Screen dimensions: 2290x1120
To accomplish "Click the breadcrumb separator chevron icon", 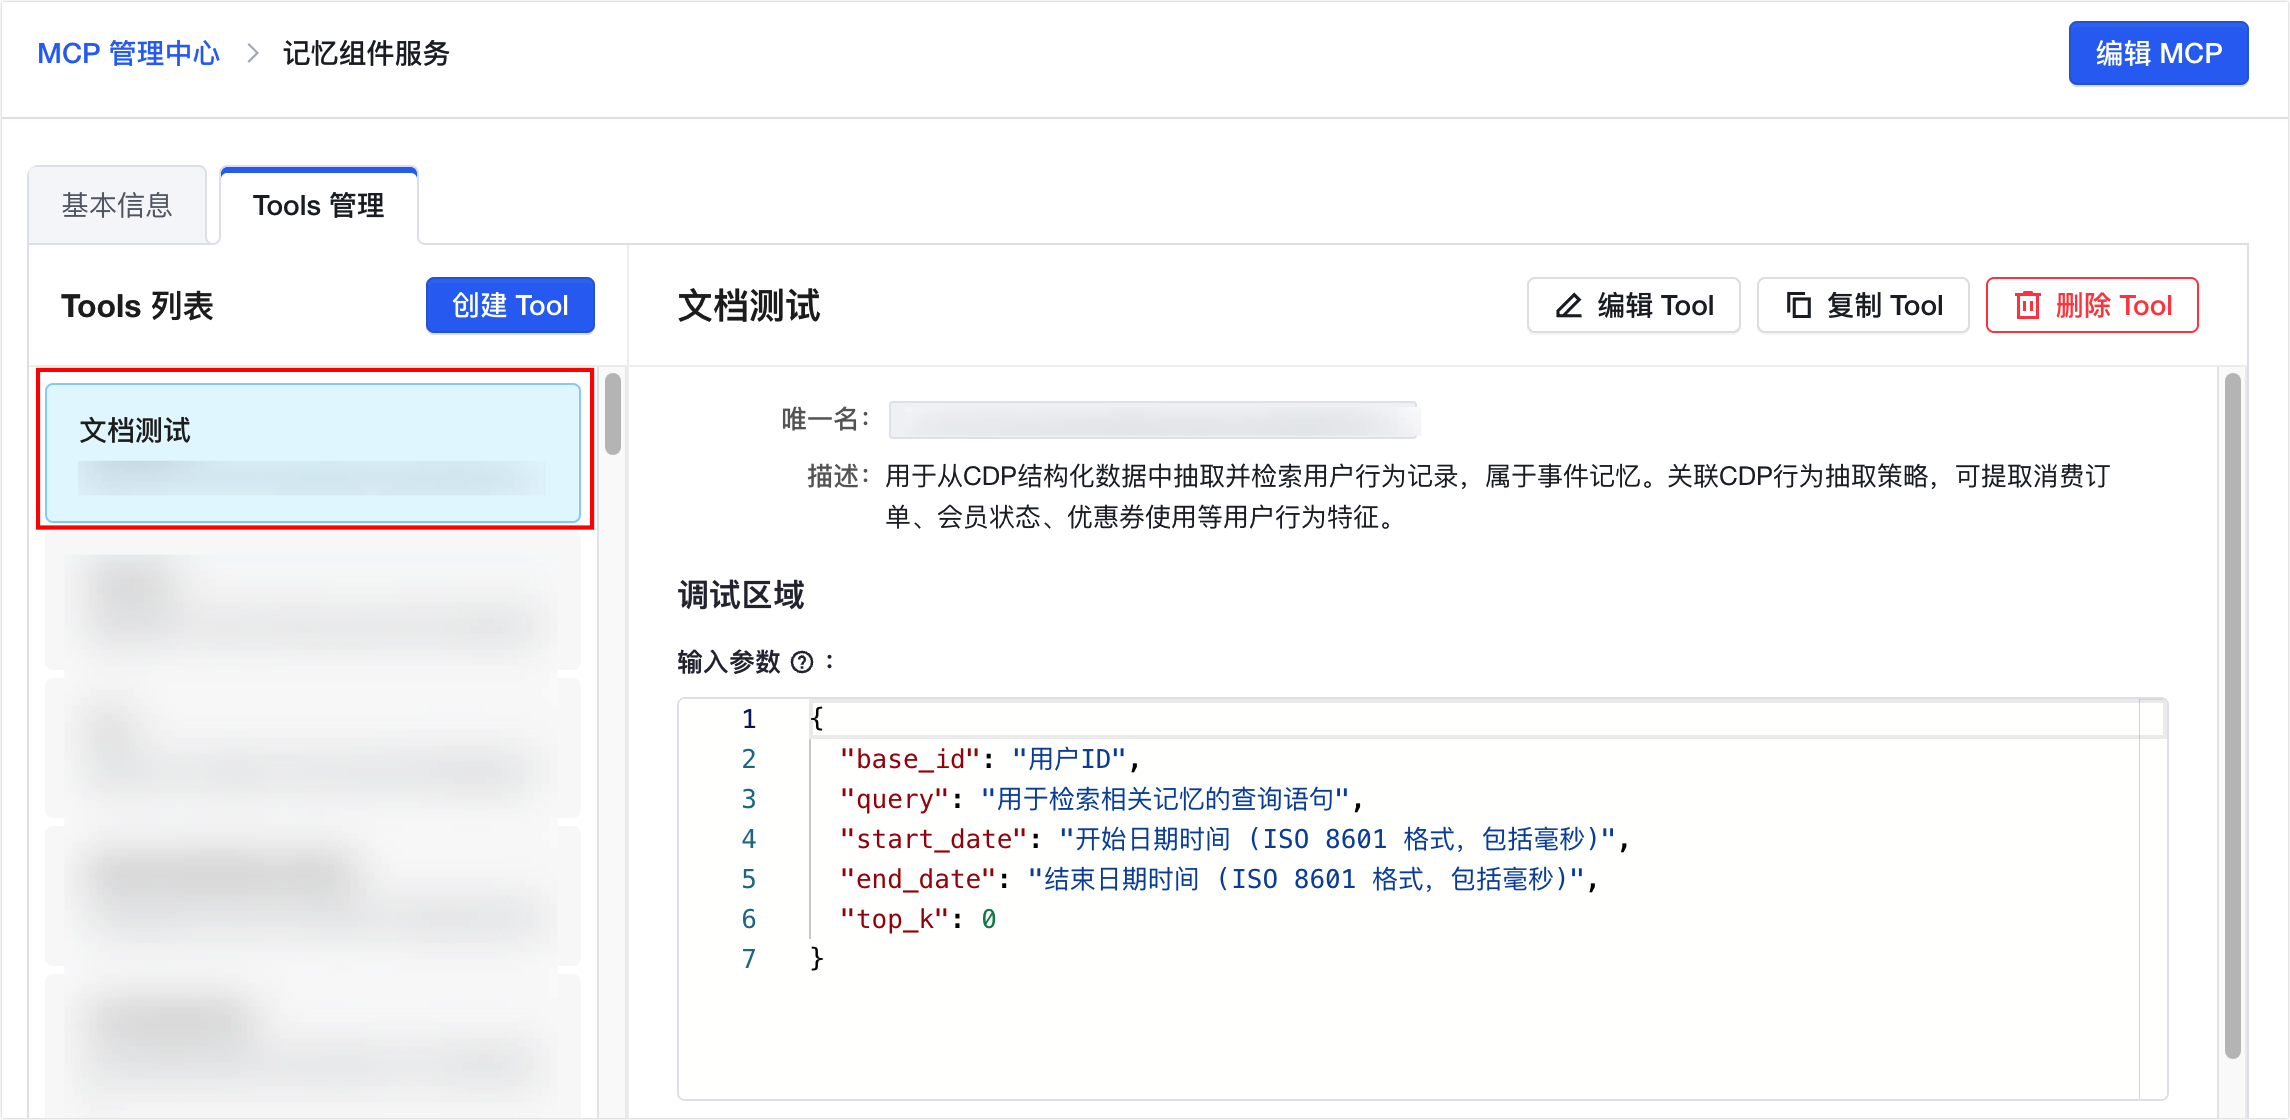I will [253, 53].
